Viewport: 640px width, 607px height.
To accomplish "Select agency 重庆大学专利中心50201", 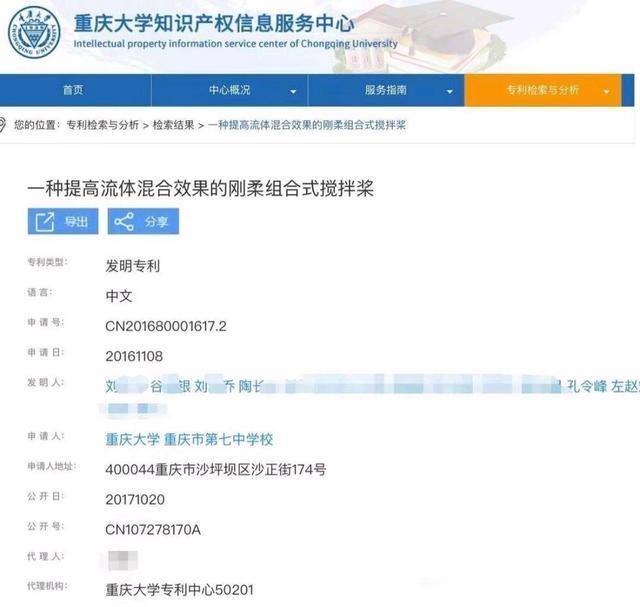I will 179,590.
